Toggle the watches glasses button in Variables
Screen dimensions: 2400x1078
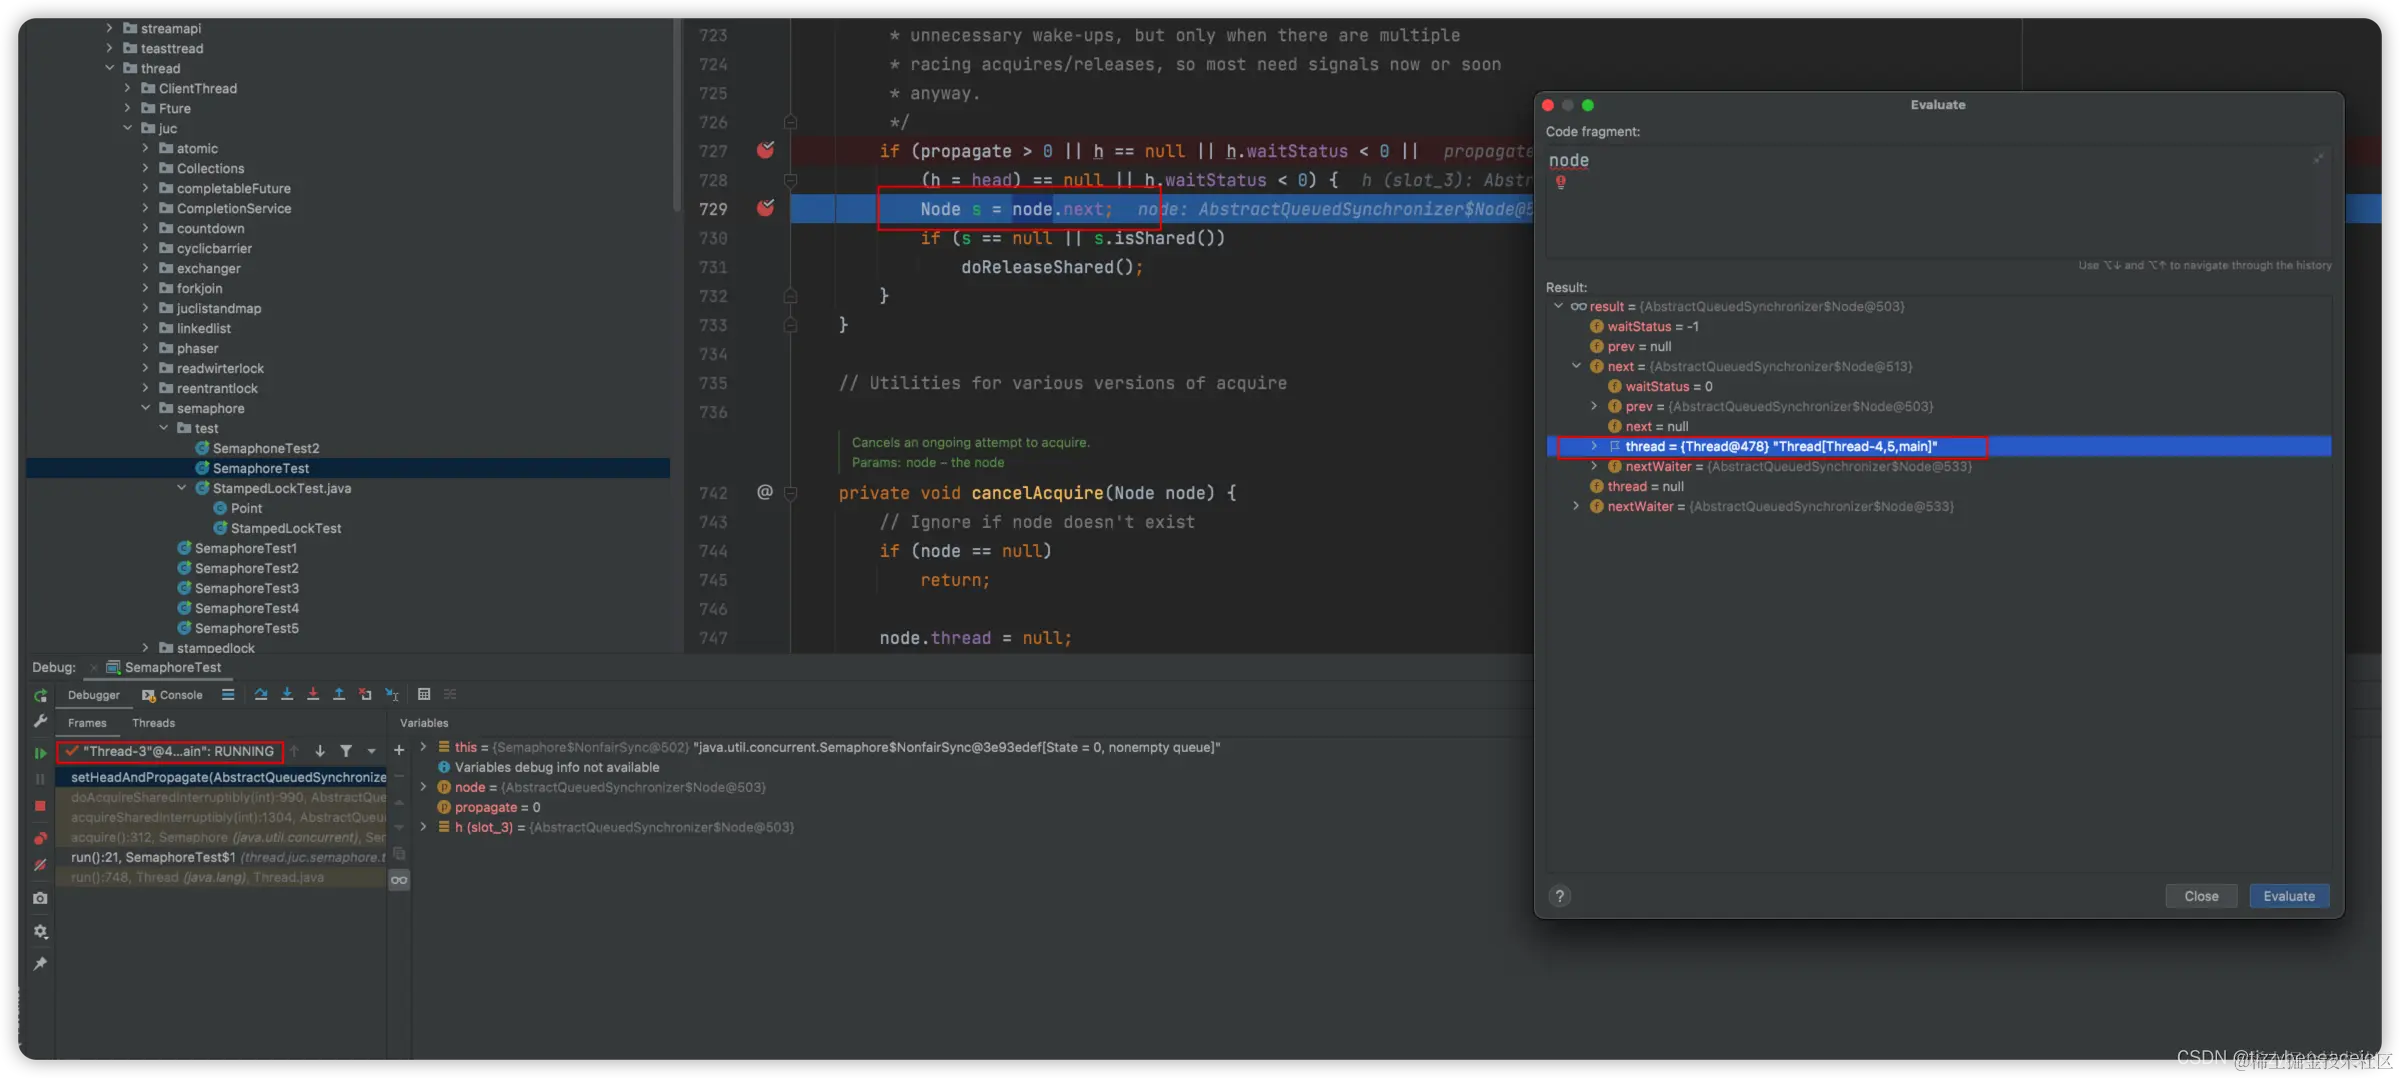point(399,880)
